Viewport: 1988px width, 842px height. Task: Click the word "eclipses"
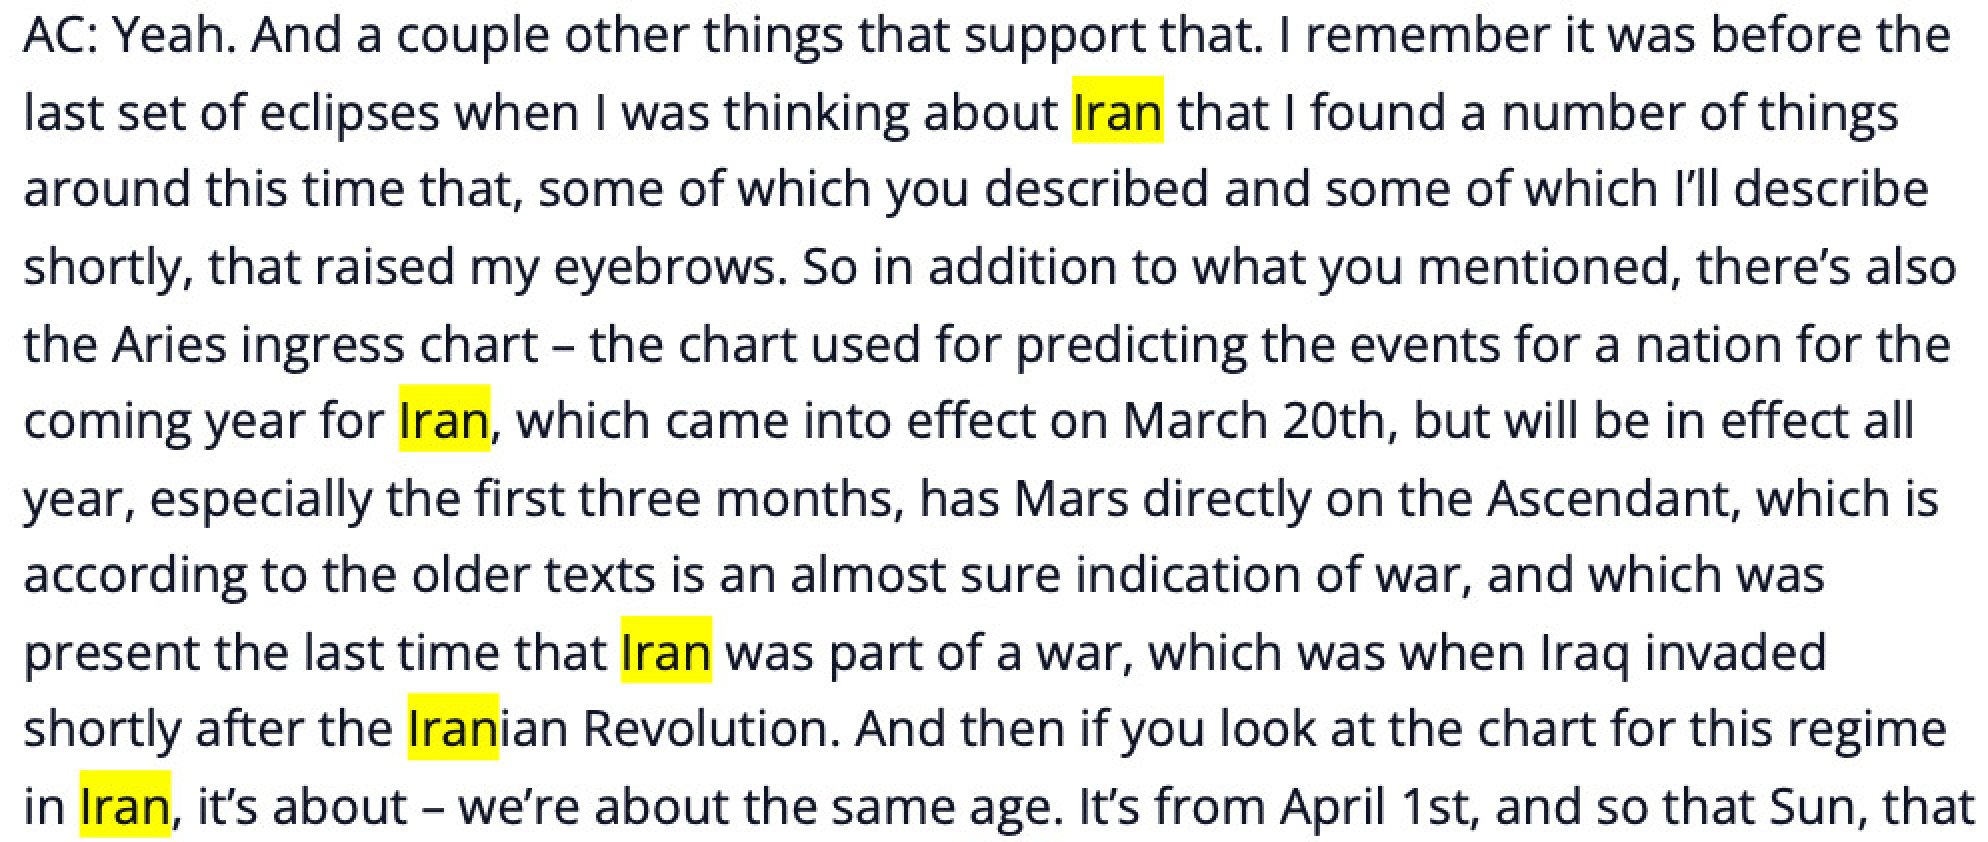click(x=349, y=113)
